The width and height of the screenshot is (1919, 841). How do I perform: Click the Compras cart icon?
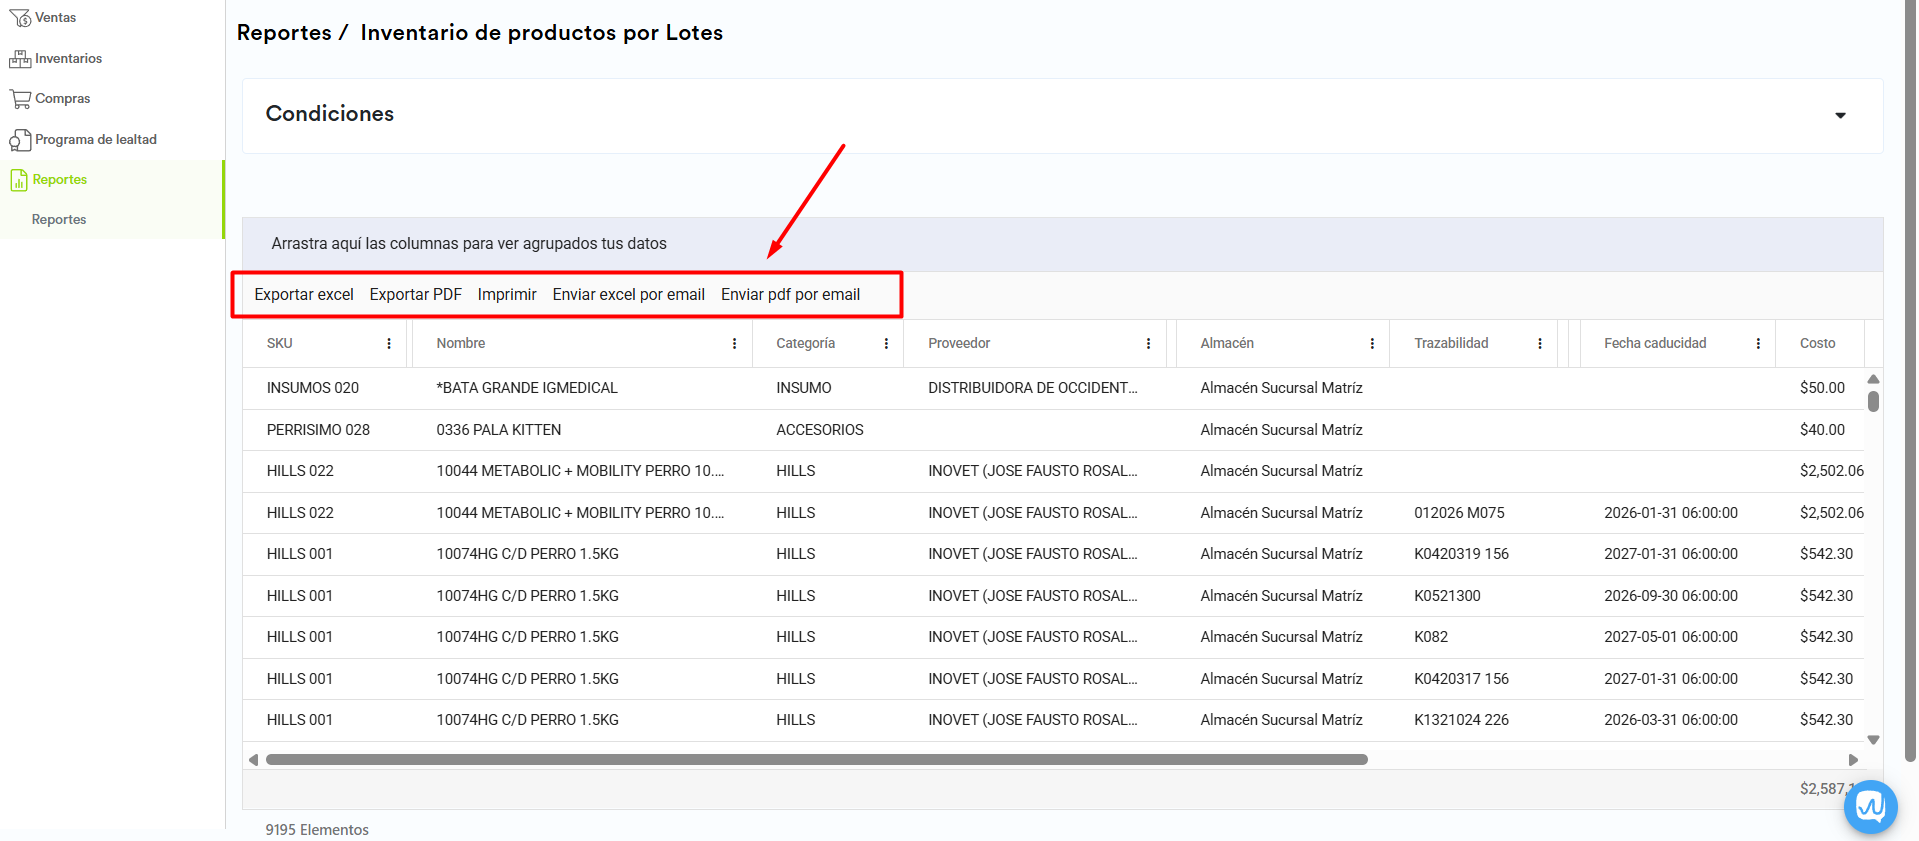[x=20, y=99]
